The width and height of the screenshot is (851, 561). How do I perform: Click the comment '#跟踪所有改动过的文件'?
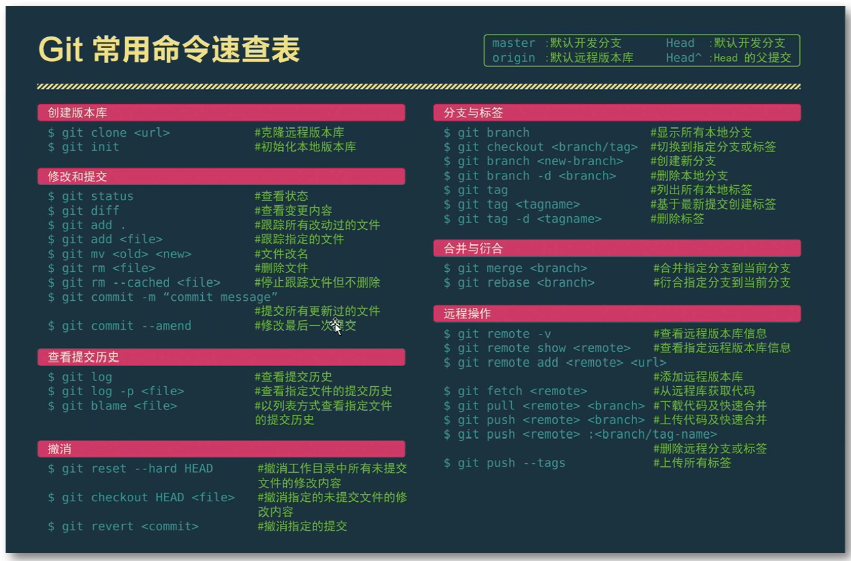coord(317,225)
